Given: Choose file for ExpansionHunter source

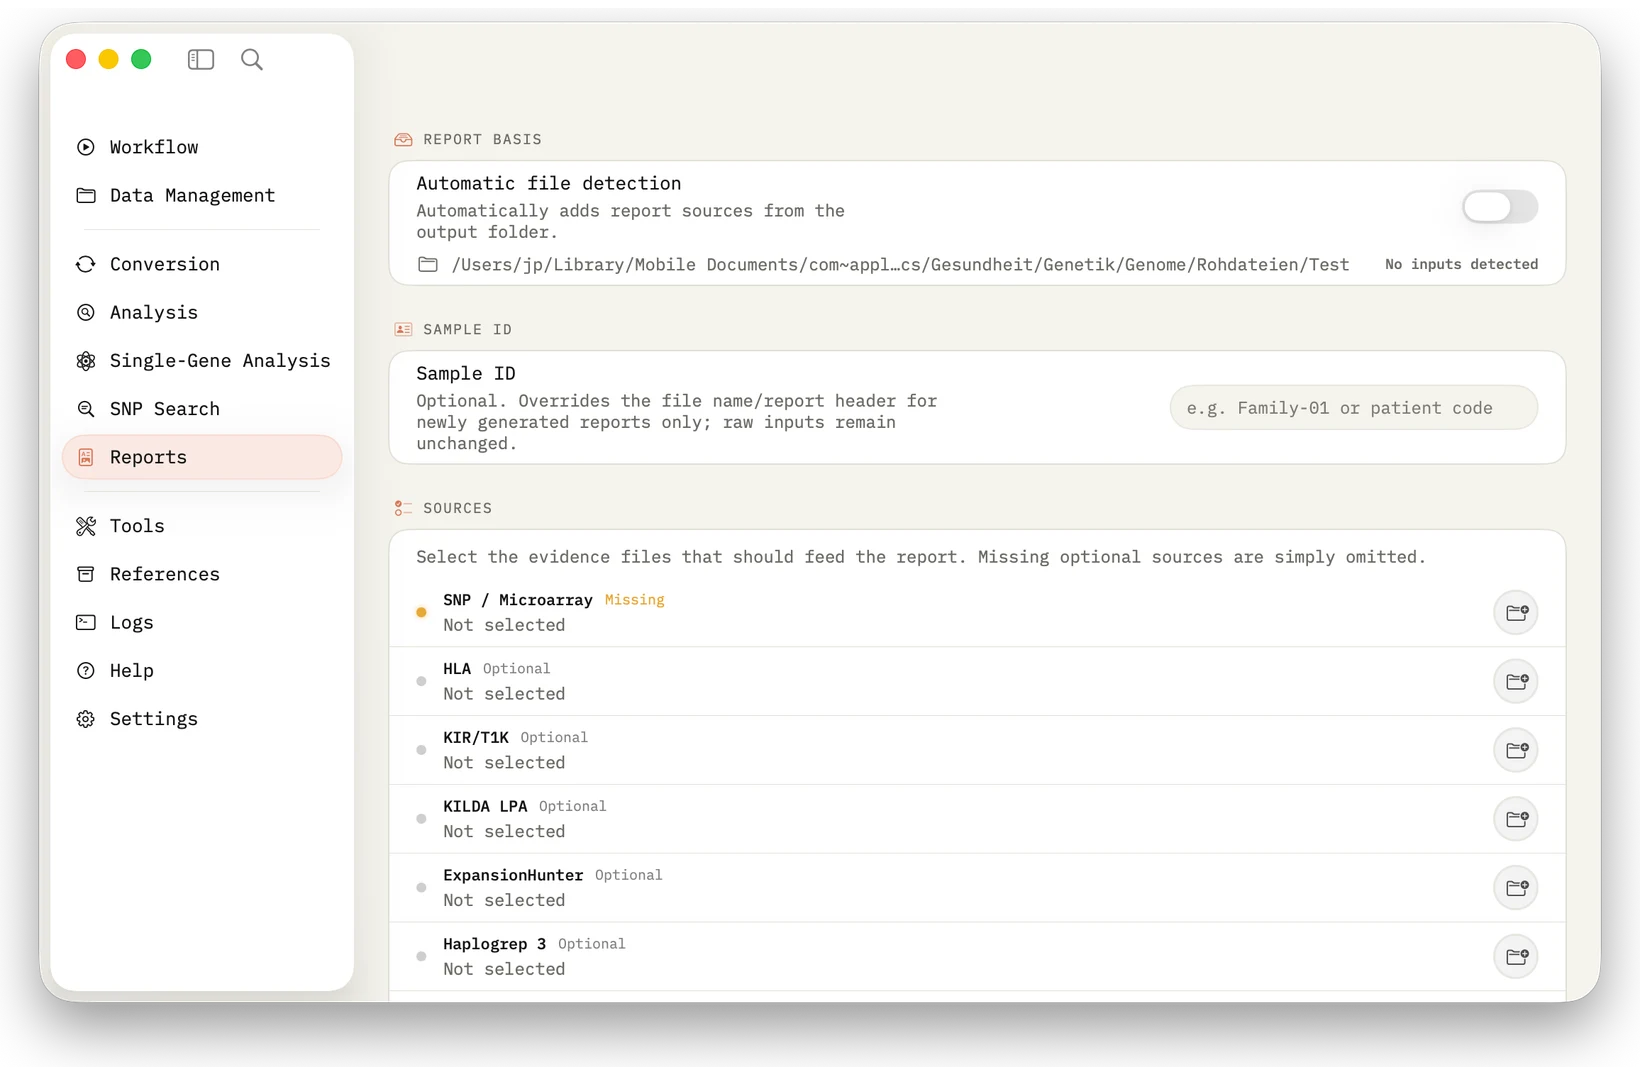Looking at the screenshot, I should click(1516, 888).
